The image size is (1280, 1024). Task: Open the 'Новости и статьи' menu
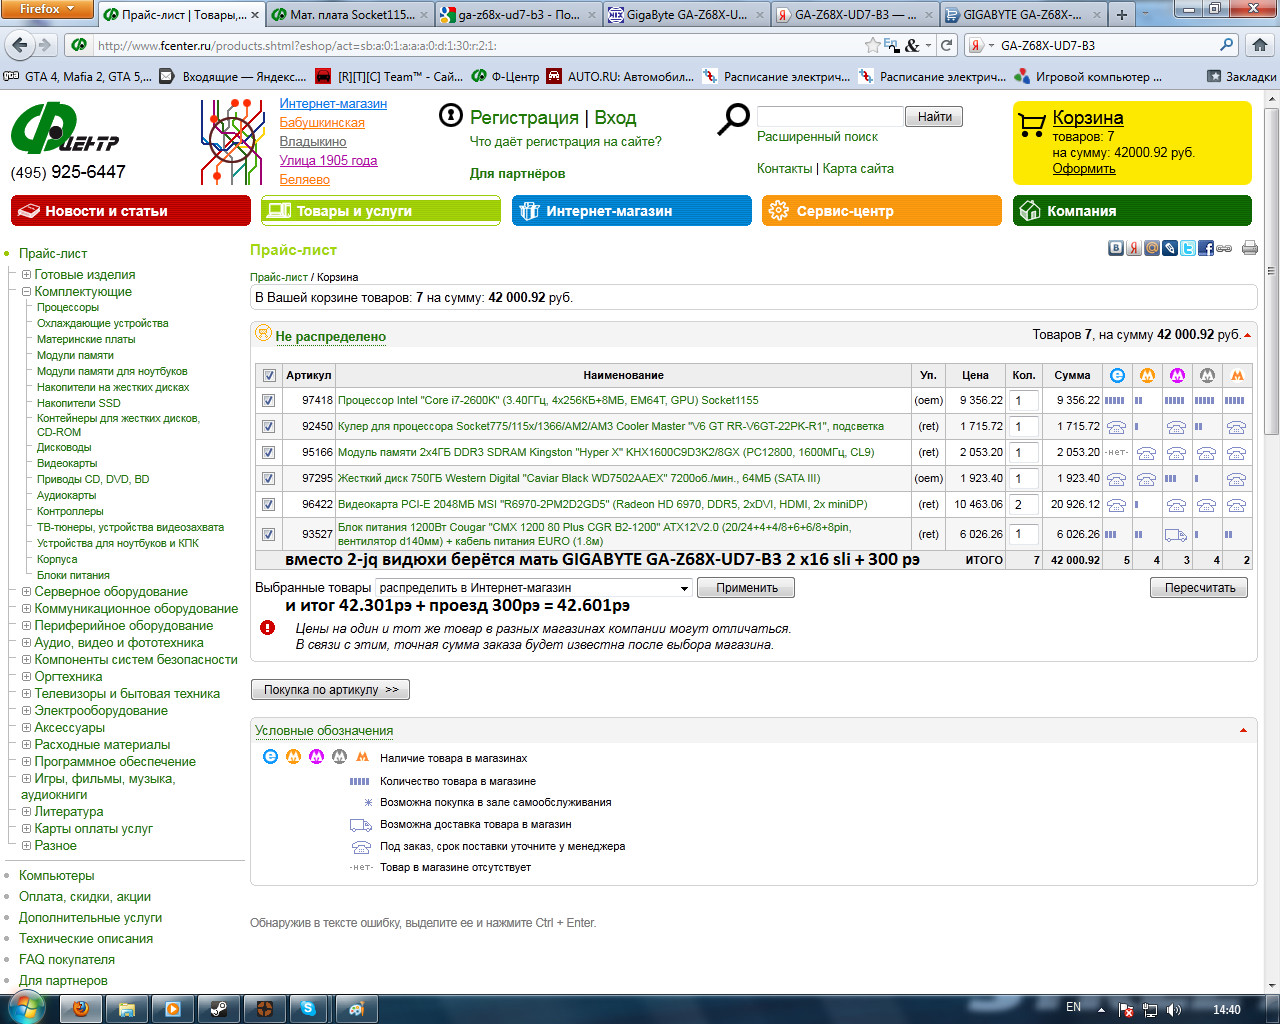(131, 211)
